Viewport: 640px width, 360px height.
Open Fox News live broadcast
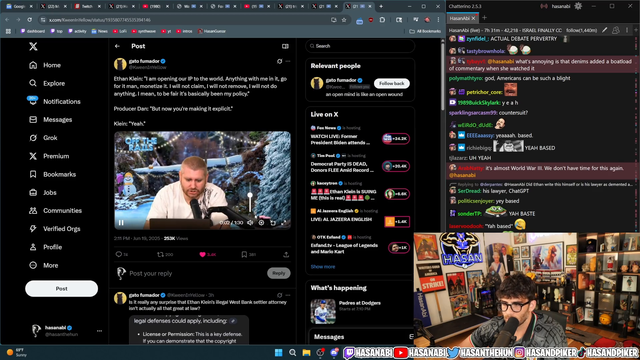359,136
